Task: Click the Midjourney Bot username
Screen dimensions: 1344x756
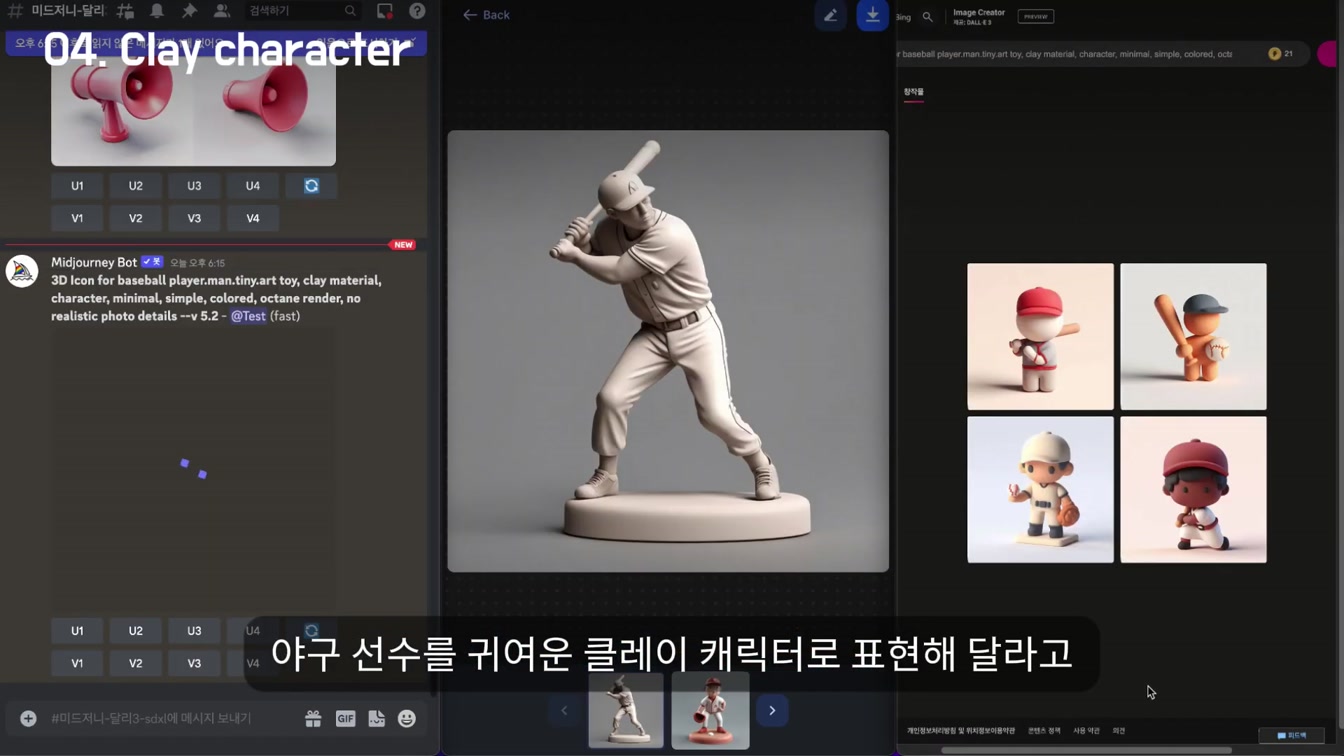Action: (x=94, y=262)
